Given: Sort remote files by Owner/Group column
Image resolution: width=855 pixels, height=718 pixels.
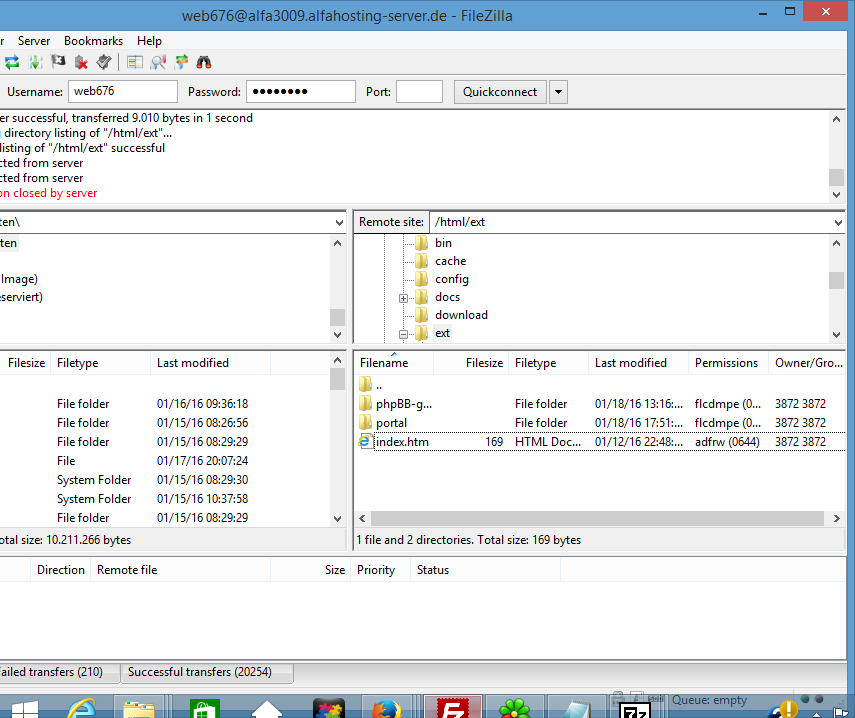Looking at the screenshot, I should point(807,363).
